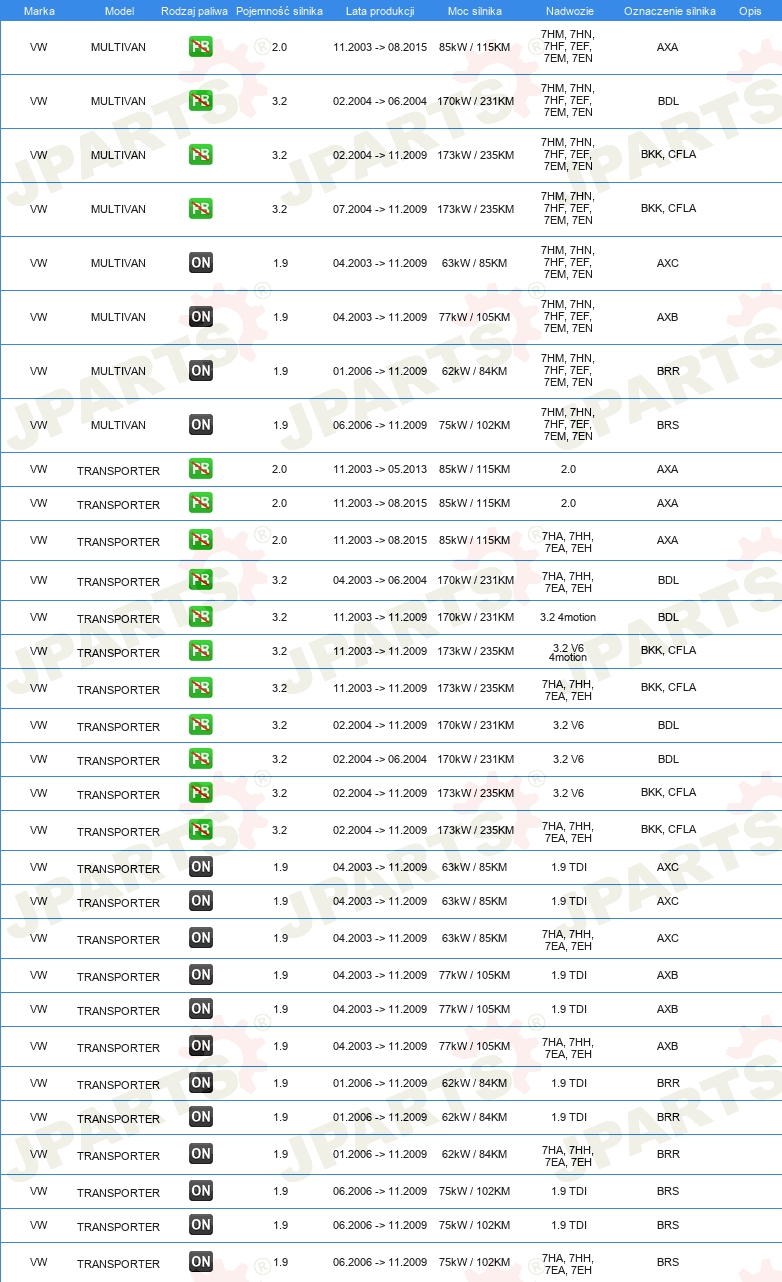
Task: Click diesel ON icon in Multivan BRS row
Action: [x=201, y=425]
